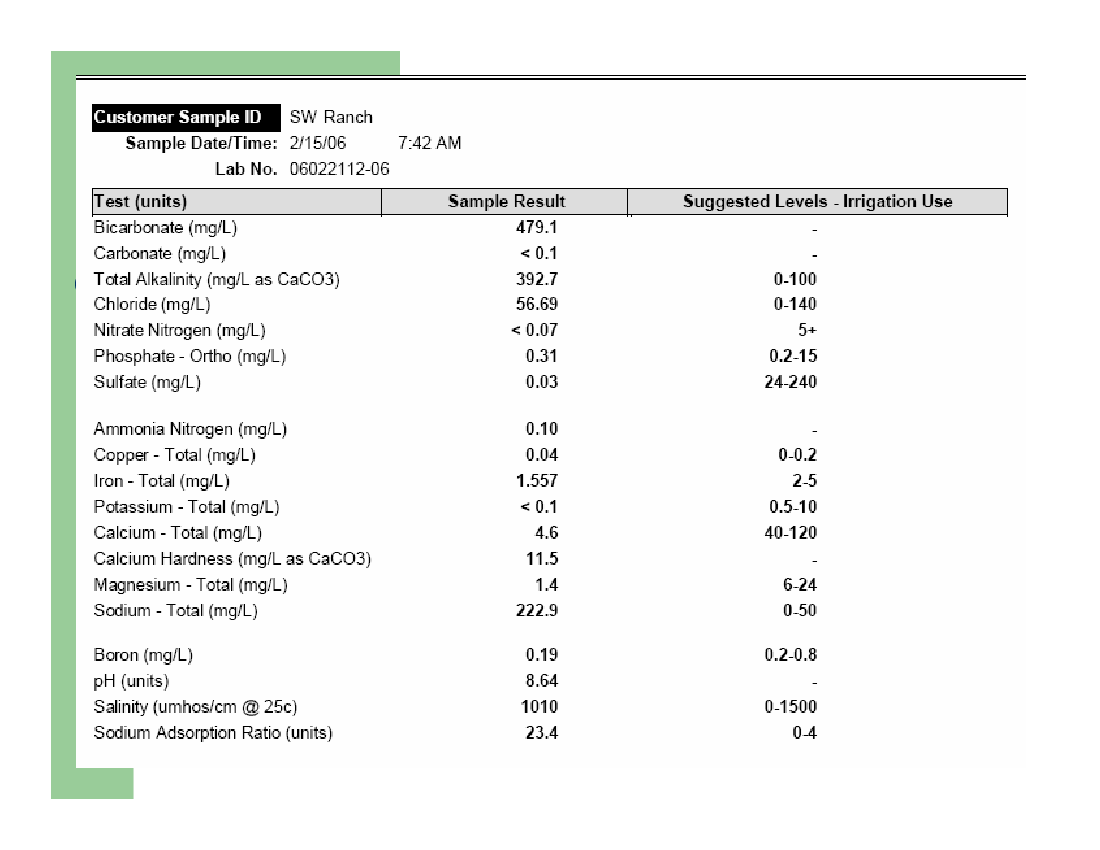Select the Boron (mg/L) row label
This screenshot has height=850, width=1100.
(143, 655)
